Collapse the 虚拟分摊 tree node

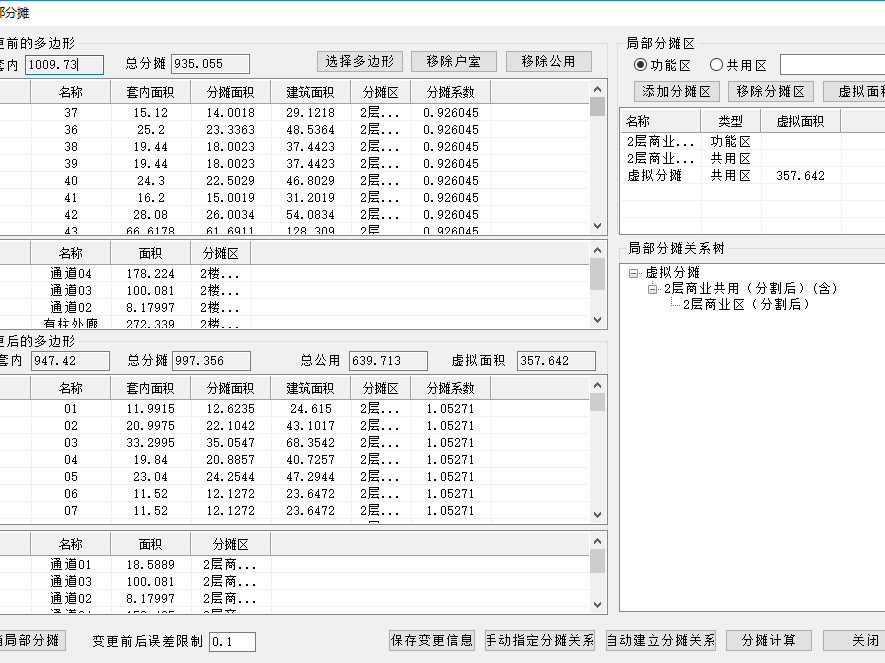tap(633, 273)
